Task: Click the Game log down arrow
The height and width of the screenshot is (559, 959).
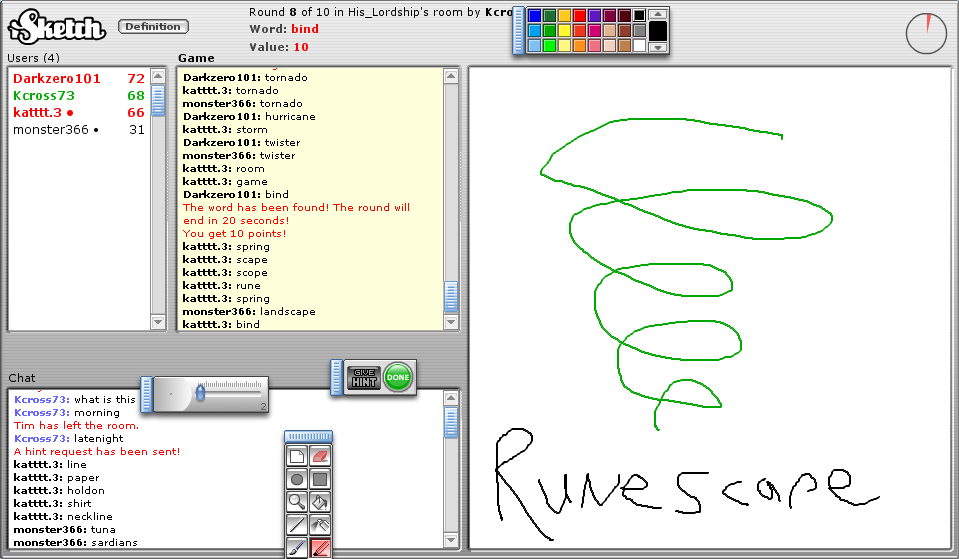Action: pyautogui.click(x=451, y=322)
